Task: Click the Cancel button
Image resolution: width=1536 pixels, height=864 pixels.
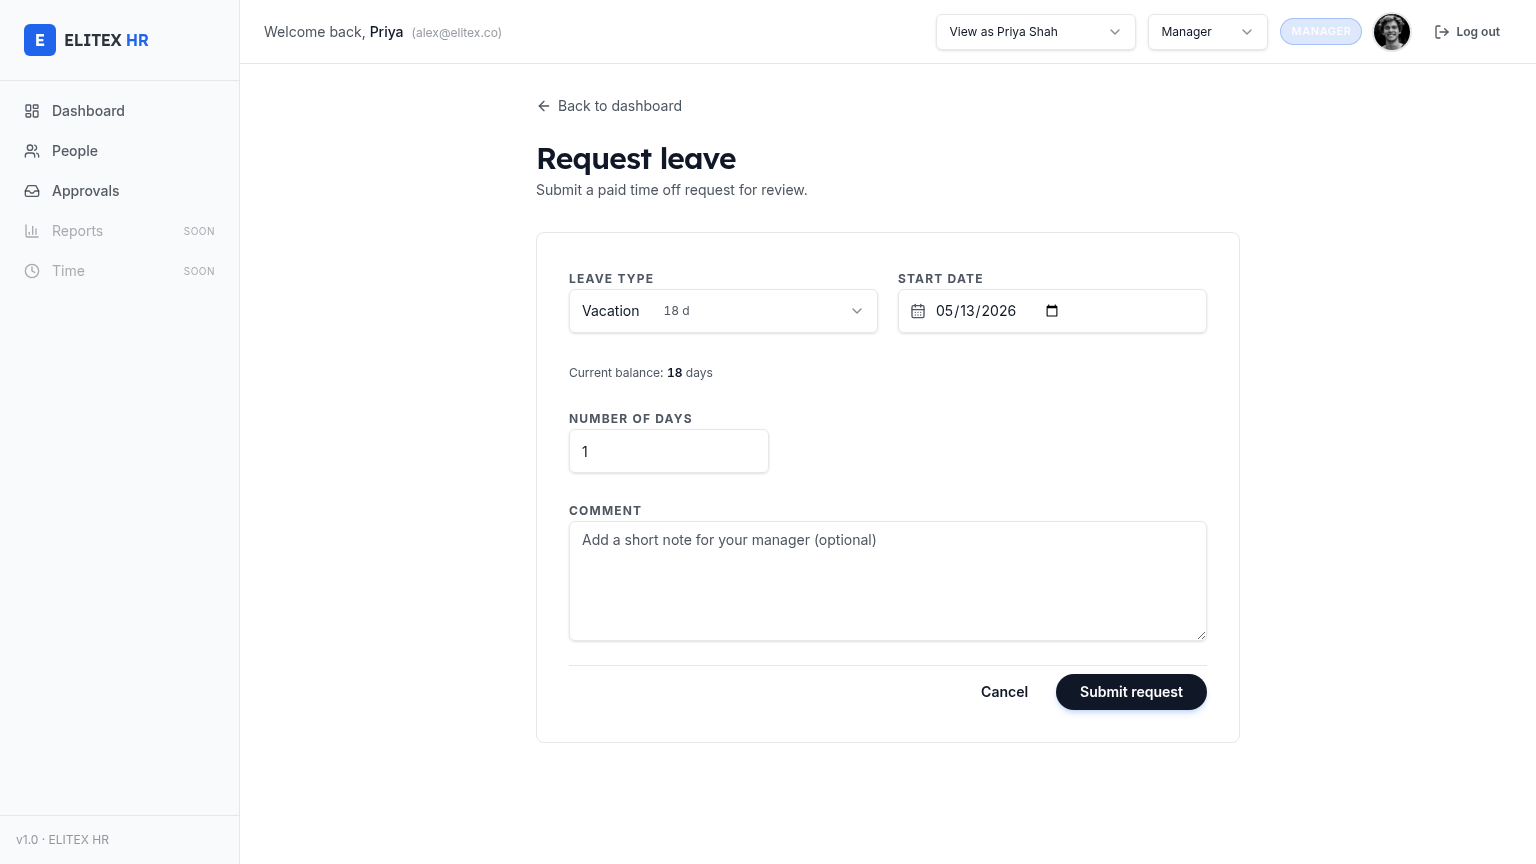Action: pos(1004,692)
